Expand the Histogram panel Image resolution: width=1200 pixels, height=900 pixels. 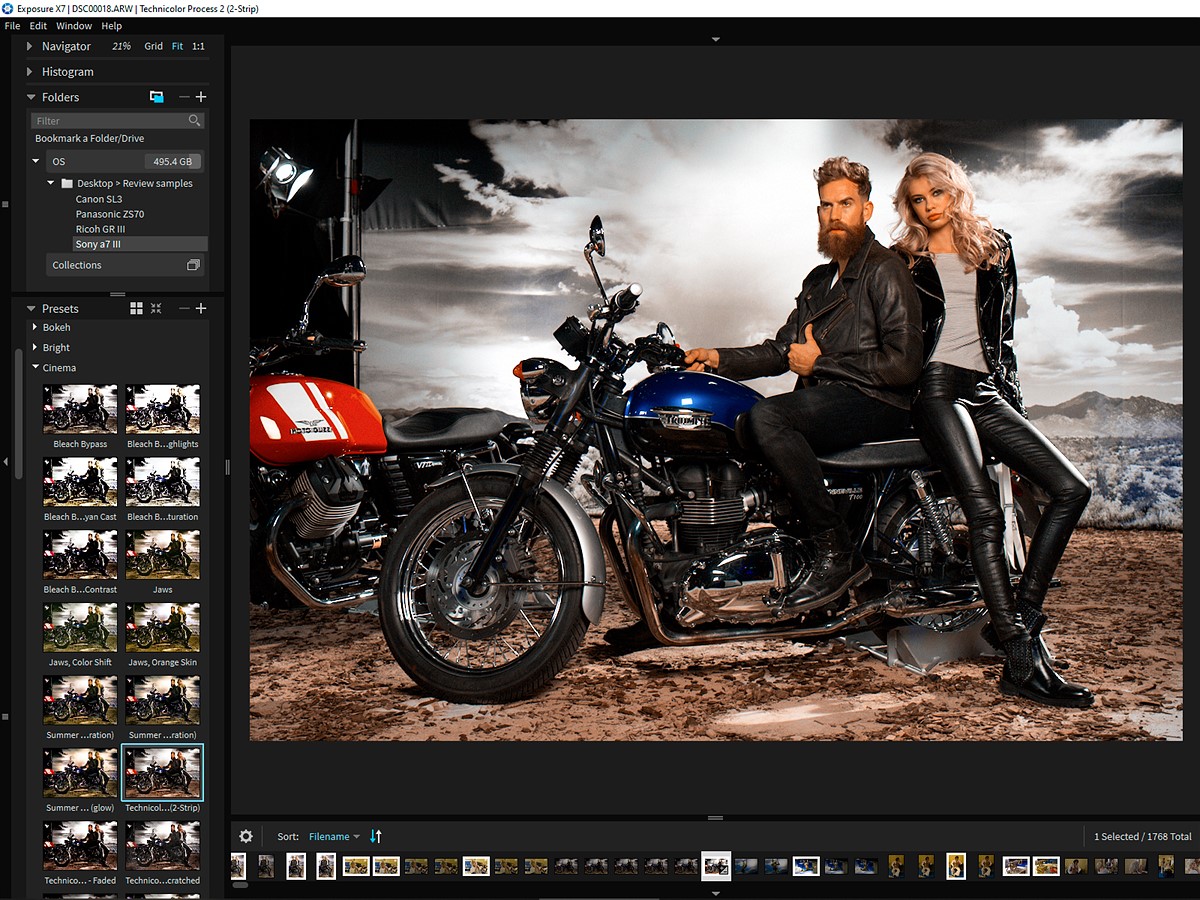67,72
